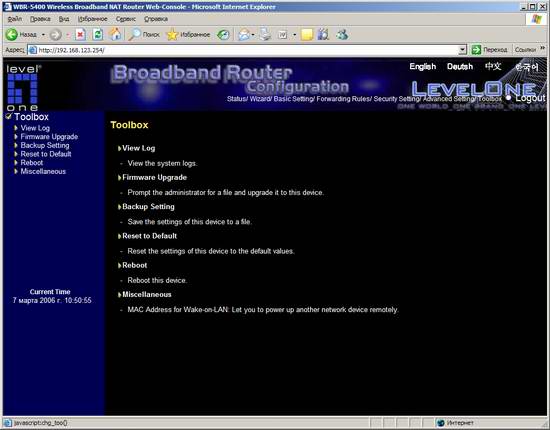The height and width of the screenshot is (430, 550).
Task: Switch language to Korean
Action: pyautogui.click(x=527, y=67)
